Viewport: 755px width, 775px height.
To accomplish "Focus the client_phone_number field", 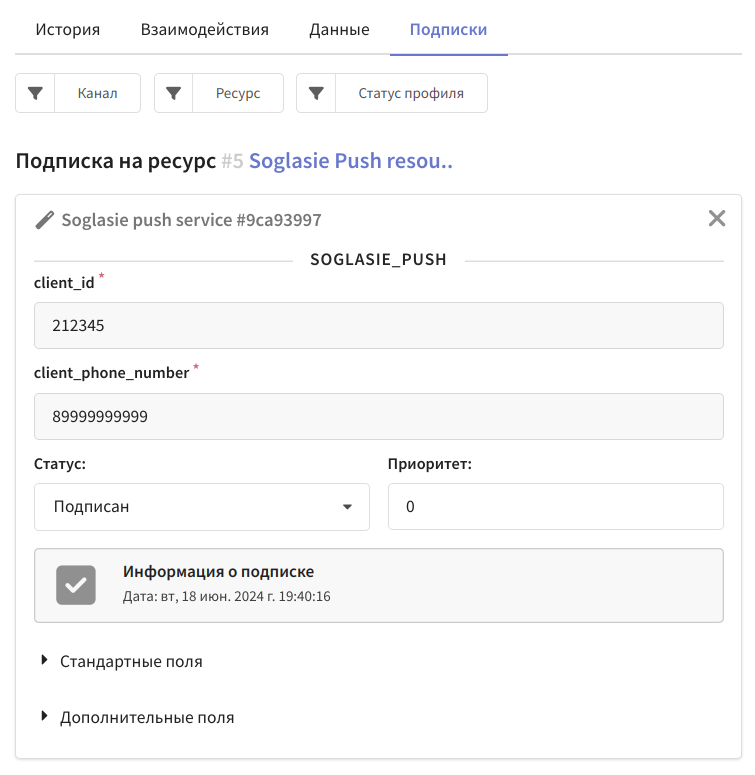I will [378, 416].
